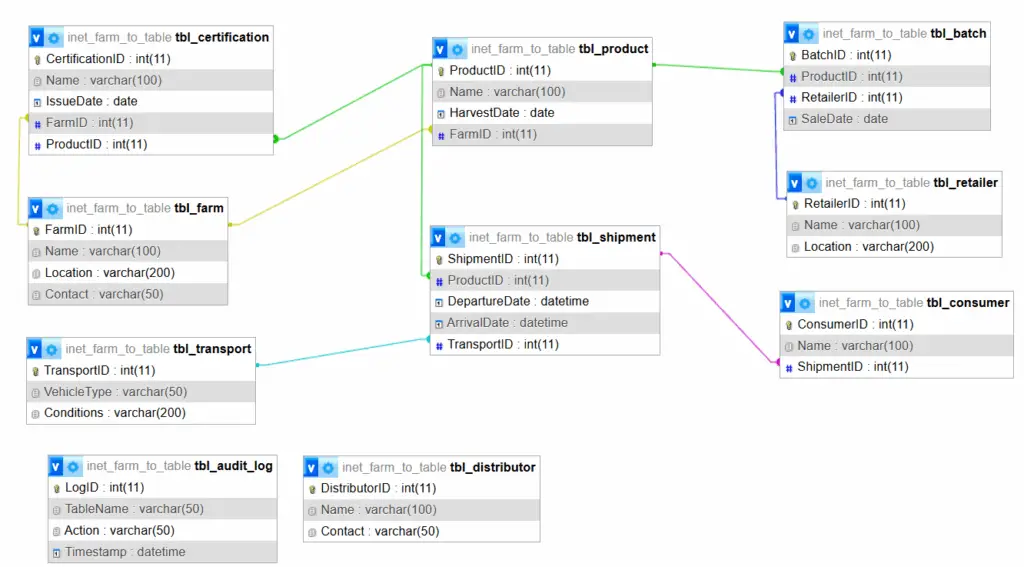Image resolution: width=1024 pixels, height=567 pixels.
Task: Click the primary key icon beside ShipmentID
Action: [439, 260]
